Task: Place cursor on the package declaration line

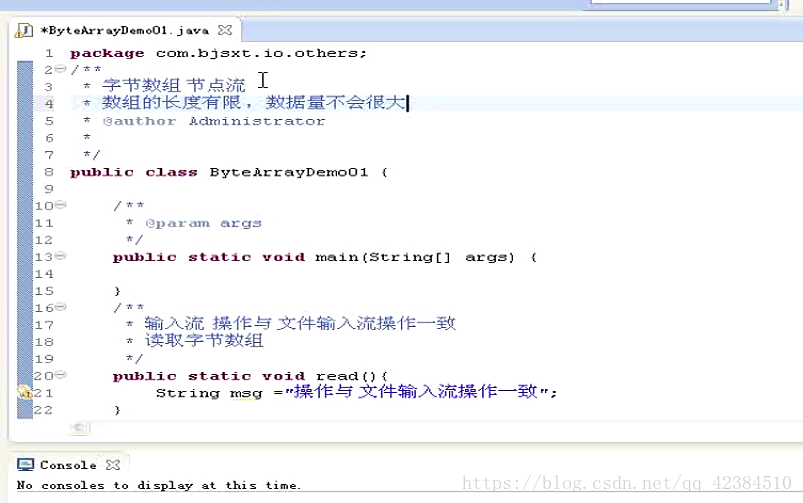Action: point(219,53)
